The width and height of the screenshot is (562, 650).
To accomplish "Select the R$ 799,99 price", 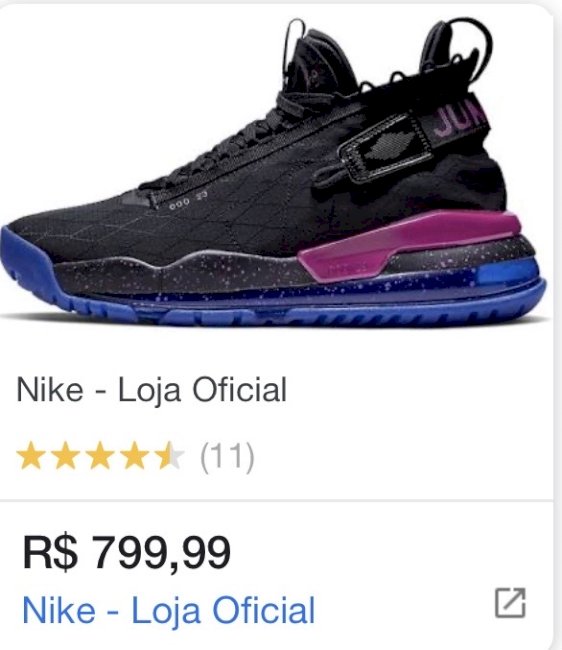I will 126,552.
